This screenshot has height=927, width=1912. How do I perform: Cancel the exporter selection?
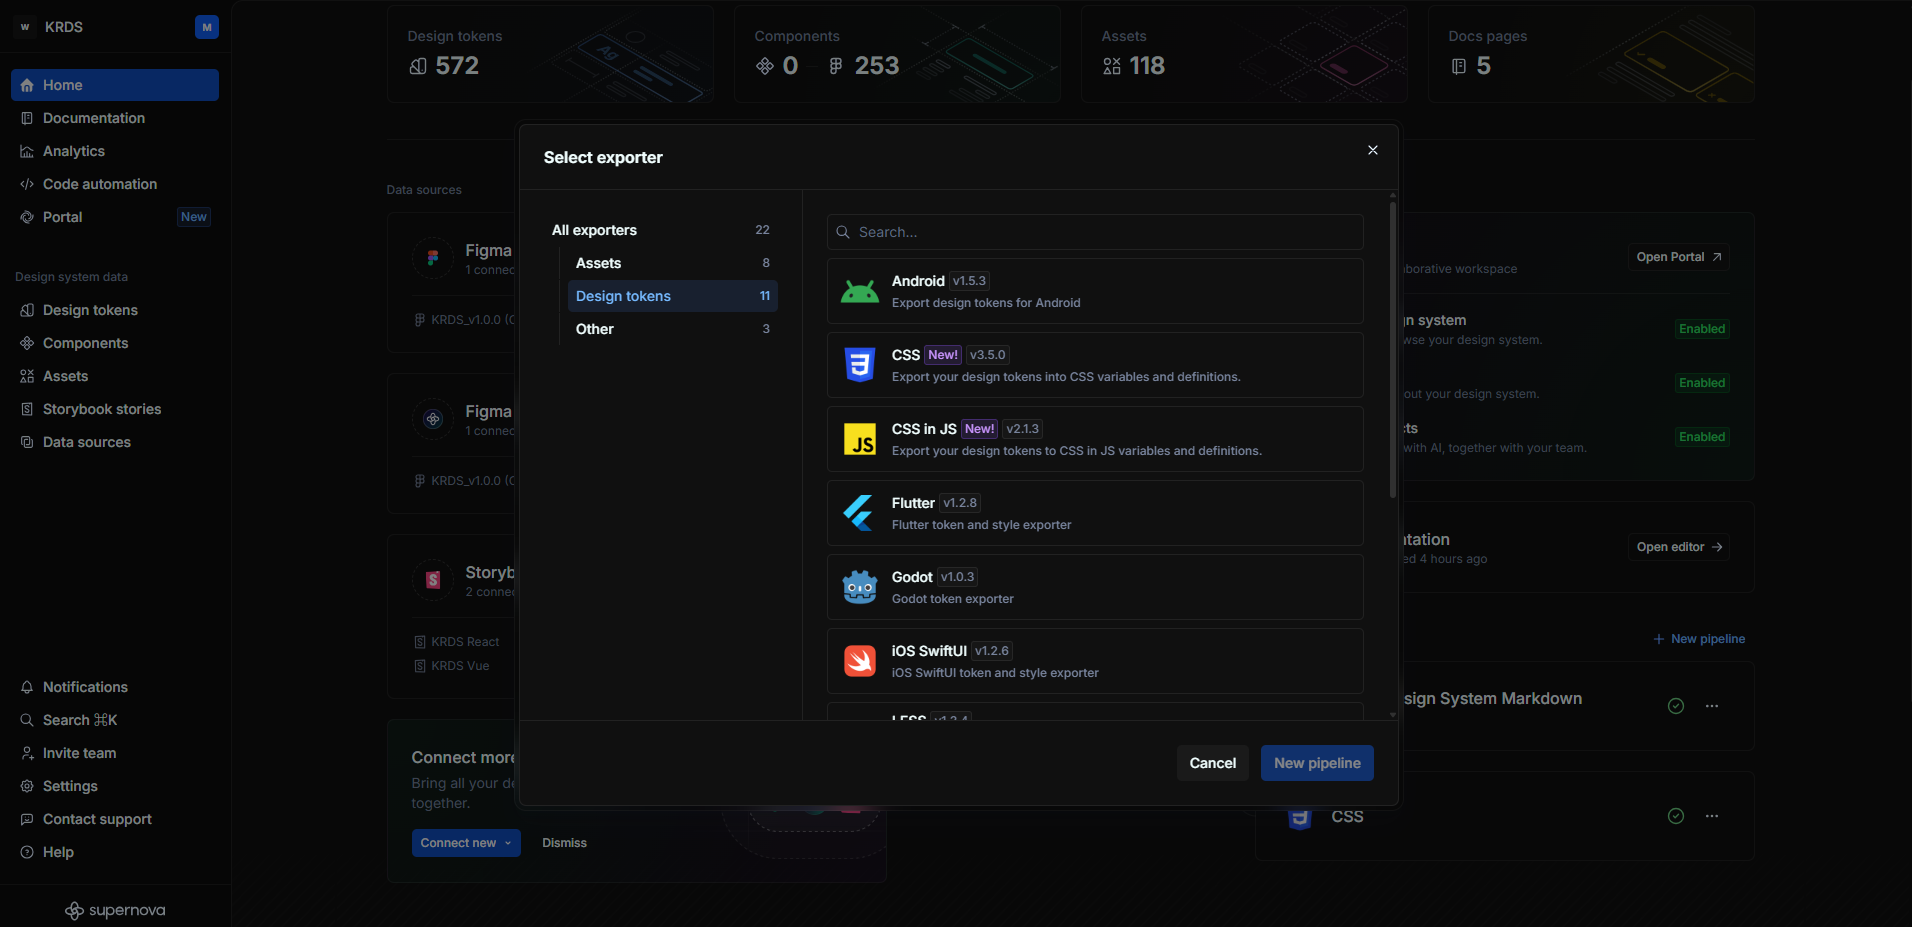click(x=1212, y=763)
